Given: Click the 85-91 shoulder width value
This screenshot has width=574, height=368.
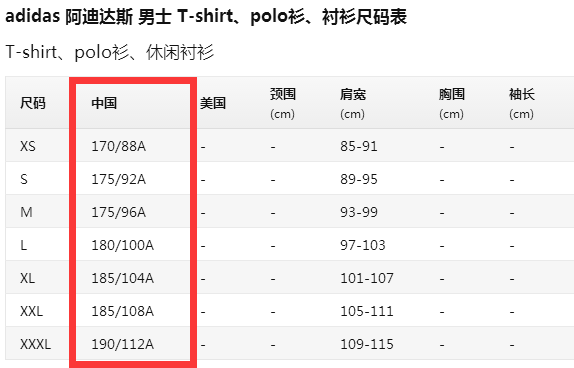Looking at the screenshot, I should pos(359,146).
